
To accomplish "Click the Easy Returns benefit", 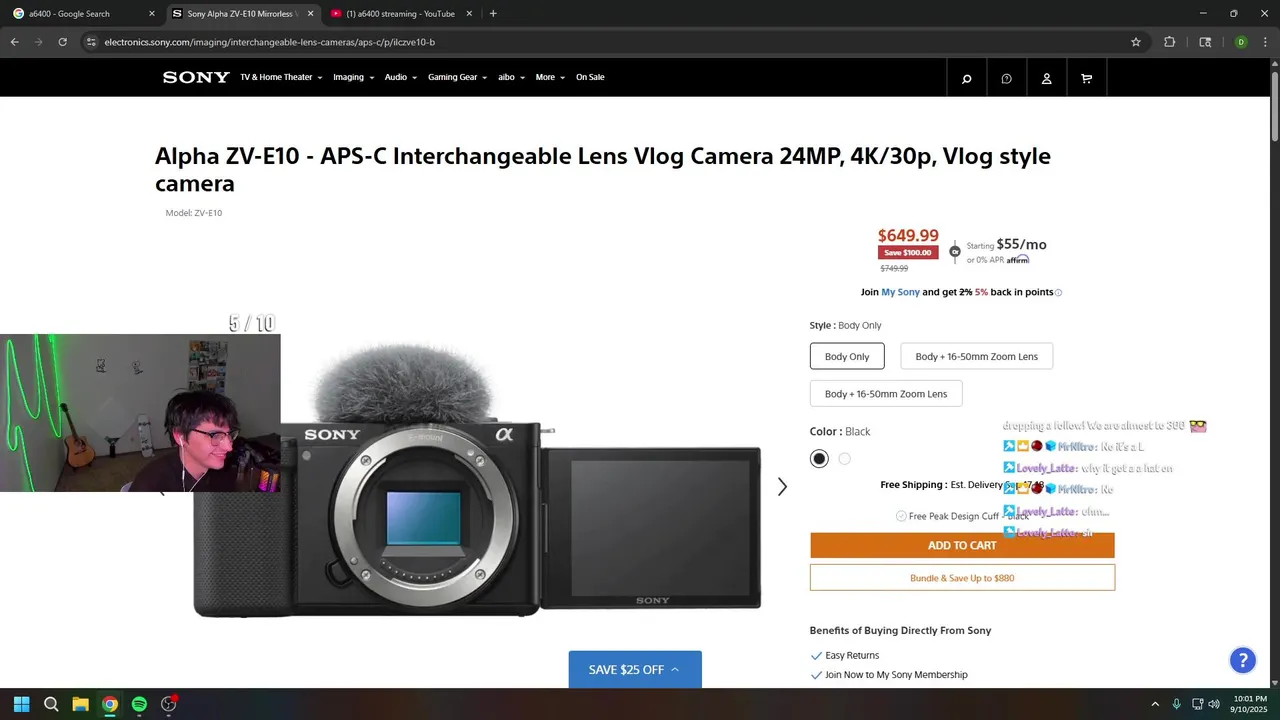I will (x=852, y=655).
